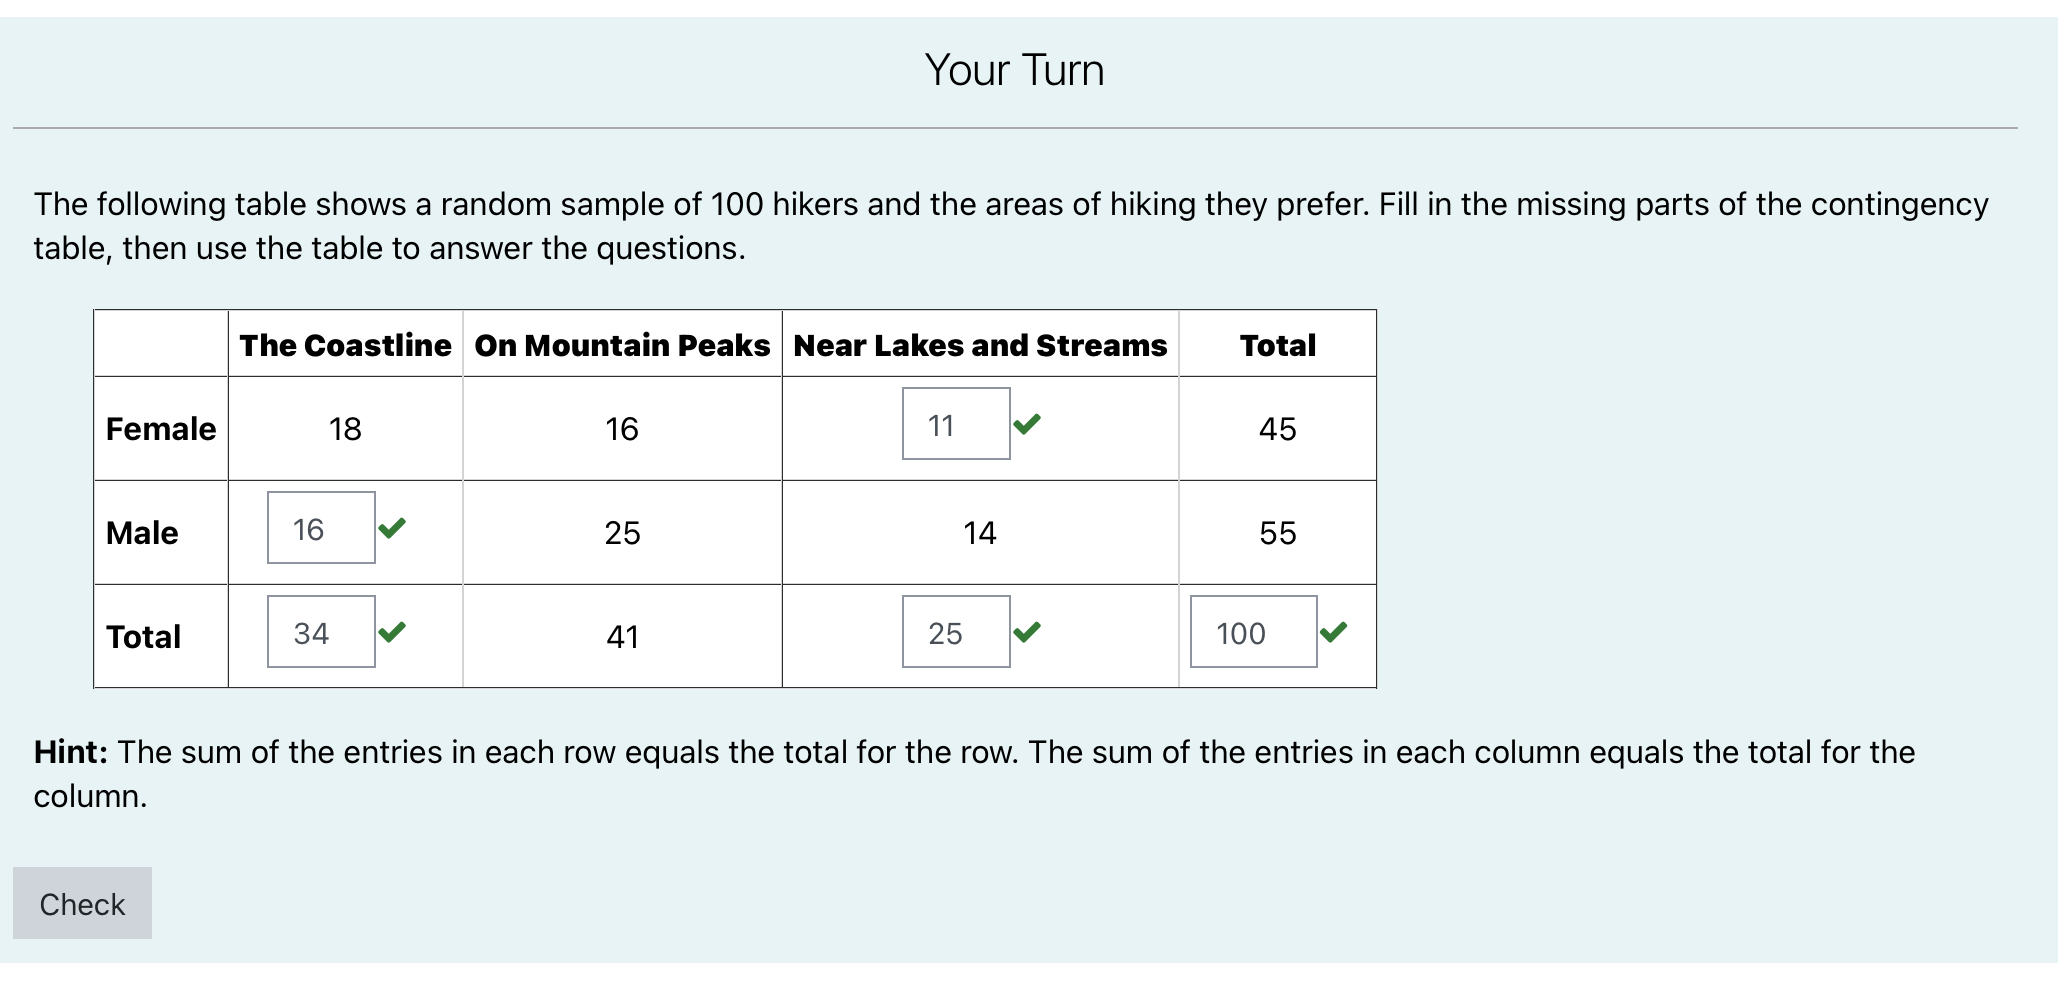Click inside the input box containing 11

coord(955,424)
